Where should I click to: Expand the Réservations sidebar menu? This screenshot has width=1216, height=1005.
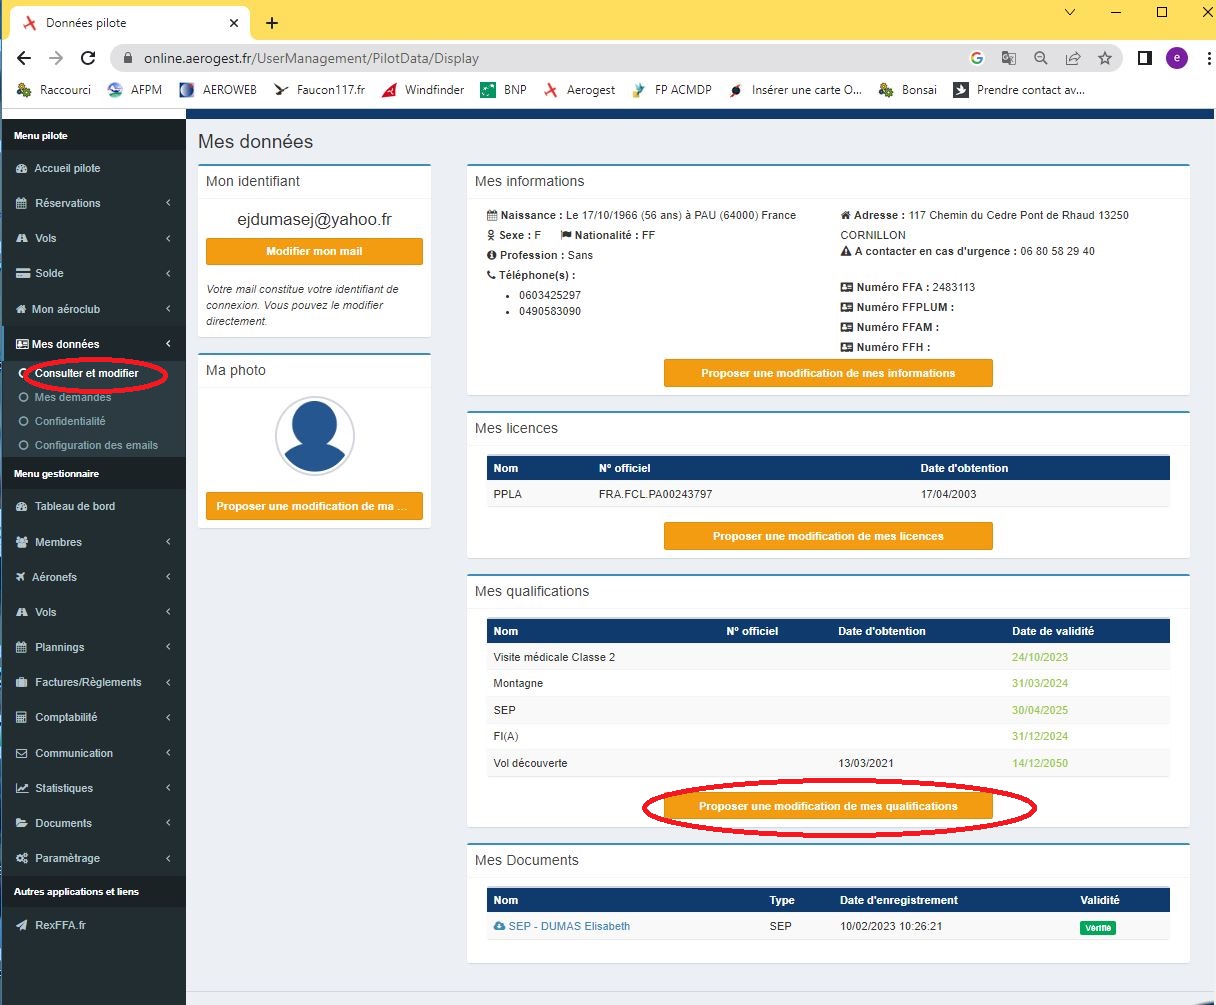click(168, 203)
